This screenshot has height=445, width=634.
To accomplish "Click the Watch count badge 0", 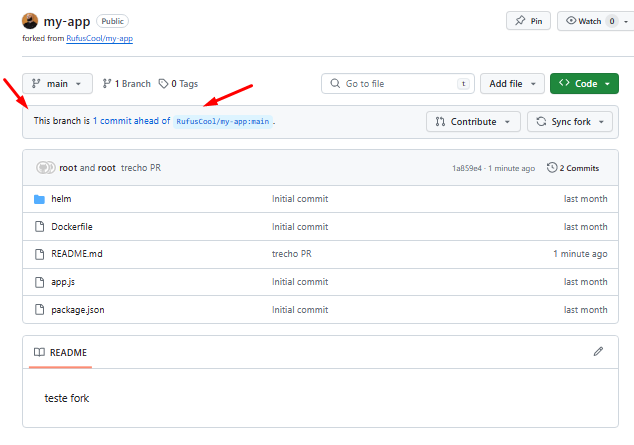I will [x=612, y=21].
